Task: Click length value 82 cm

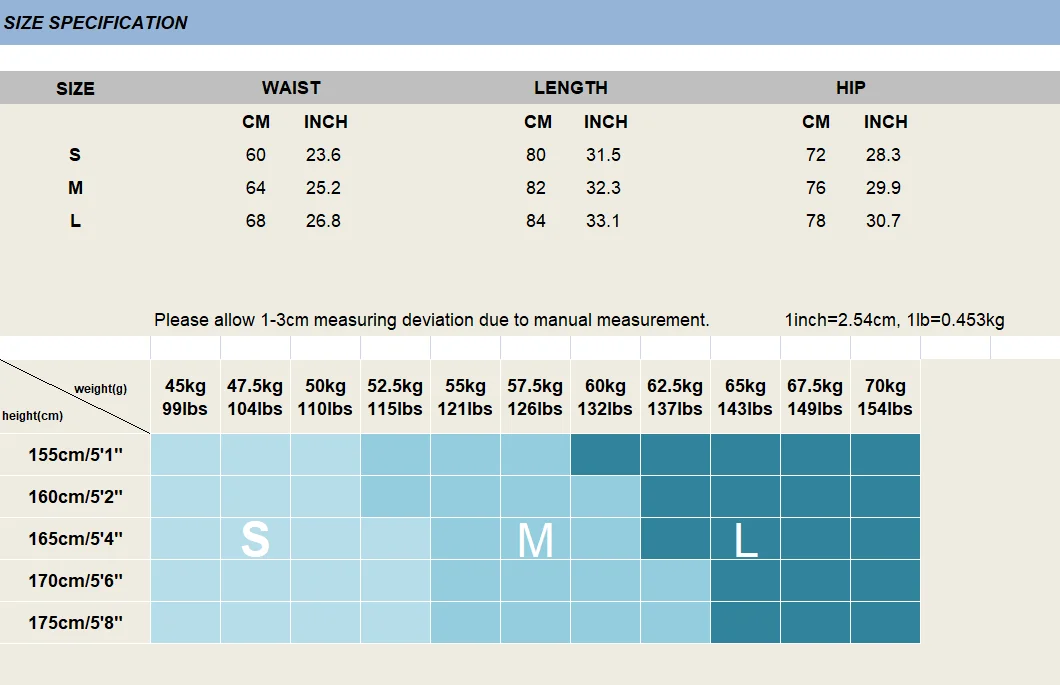Action: coord(536,188)
